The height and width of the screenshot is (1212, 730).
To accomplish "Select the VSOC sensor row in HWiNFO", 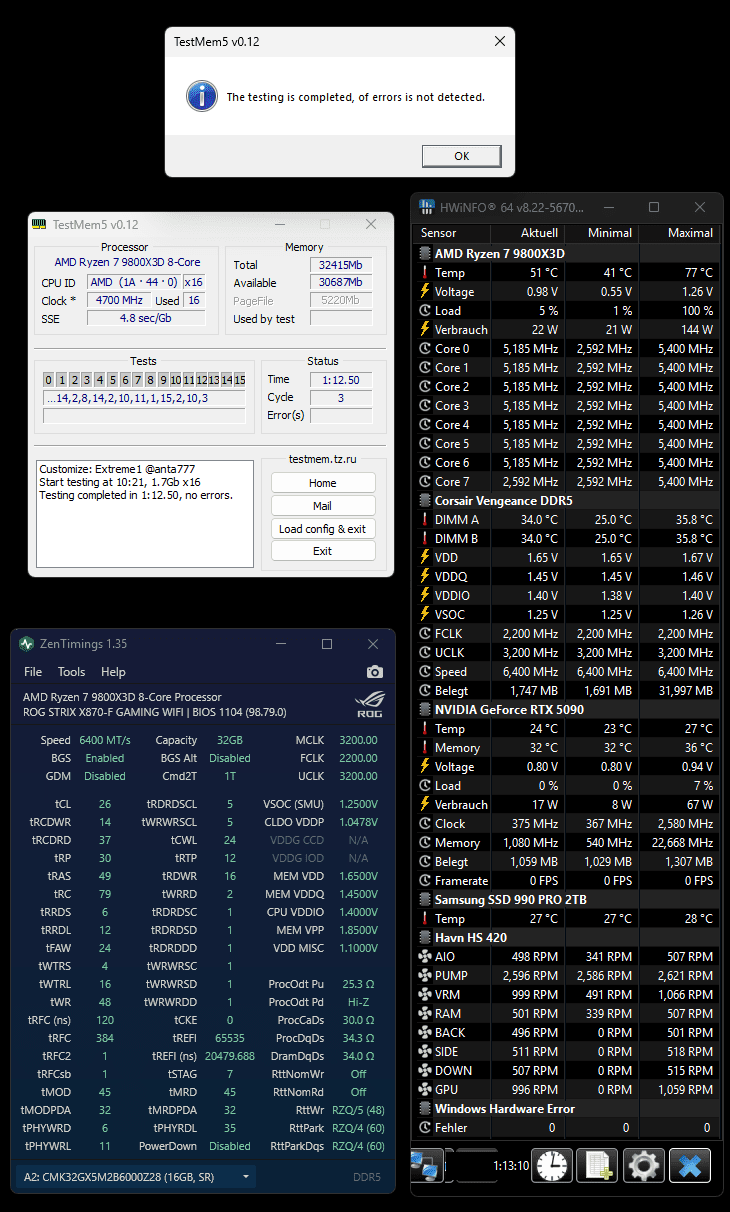I will pyautogui.click(x=566, y=614).
